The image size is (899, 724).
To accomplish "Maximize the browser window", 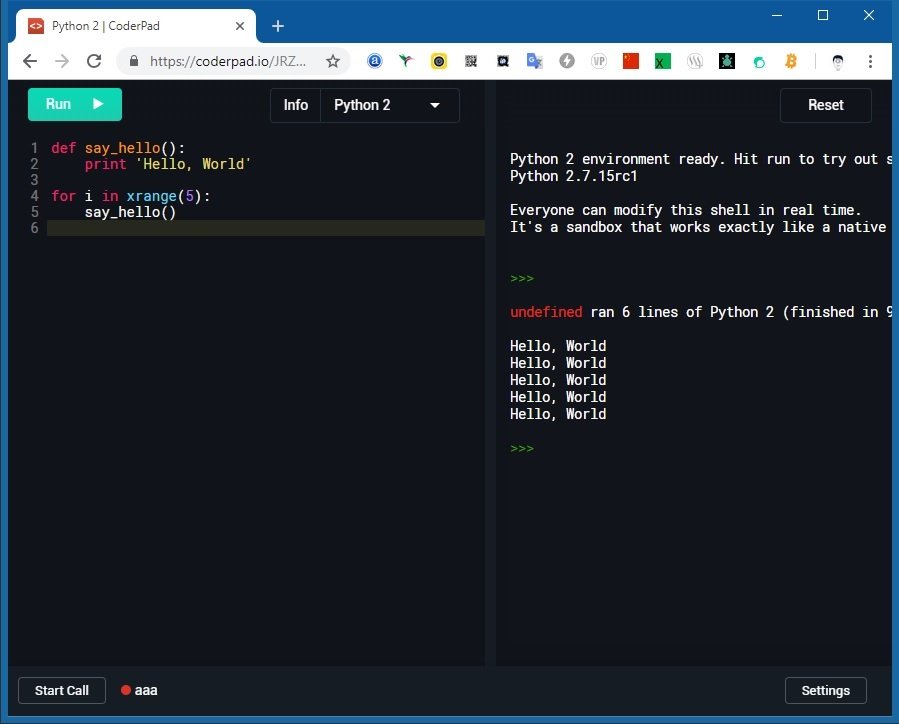I will (x=823, y=15).
